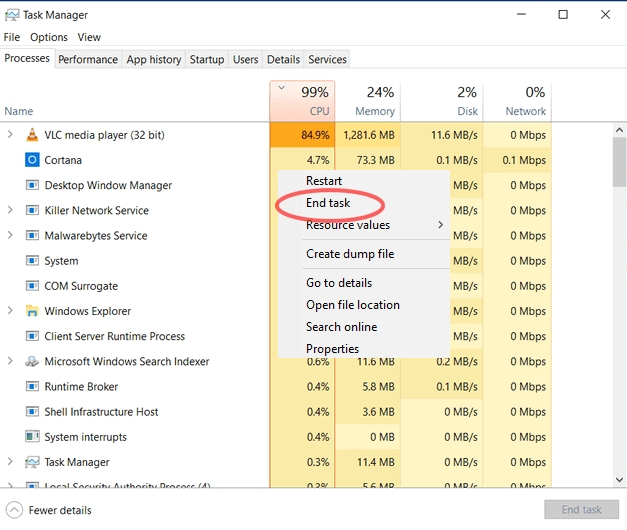627x530 pixels.
Task: Open the File menu
Action: 12,37
